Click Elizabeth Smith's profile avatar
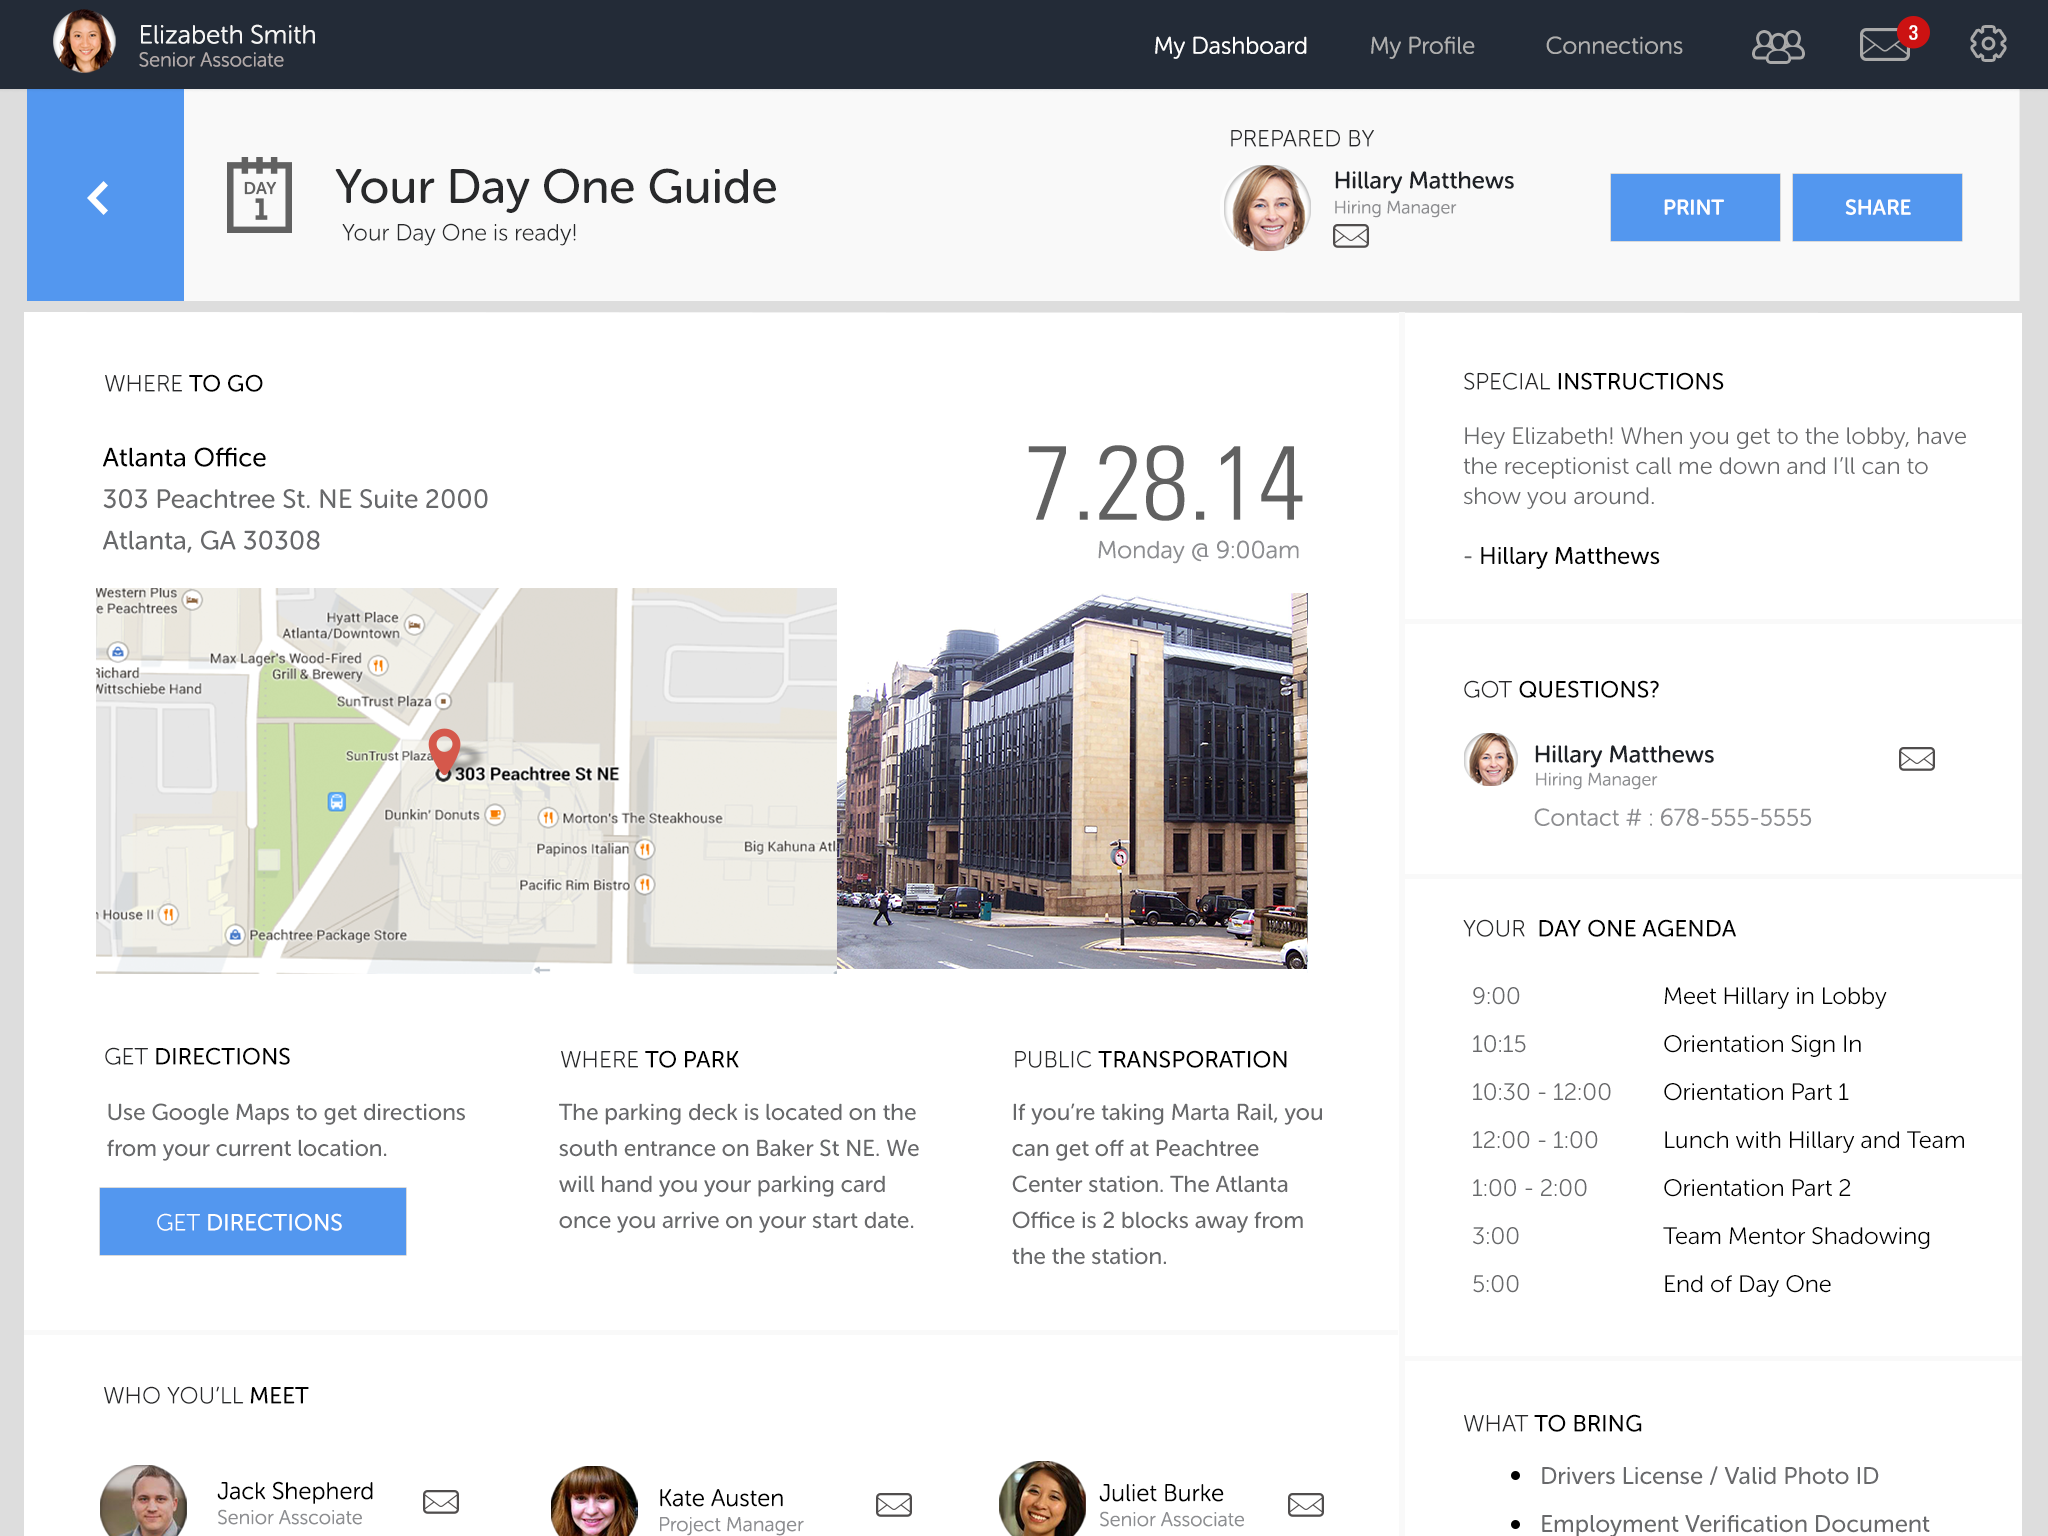 click(x=84, y=43)
